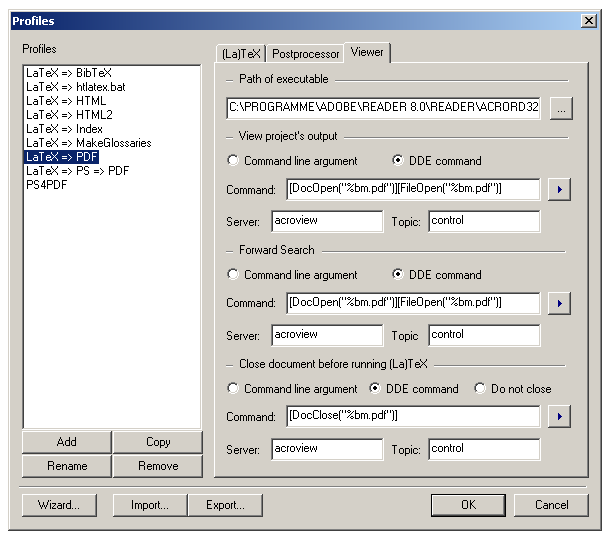The image size is (606, 538).
Task: Close the Profiles dialog window
Action: click(588, 21)
